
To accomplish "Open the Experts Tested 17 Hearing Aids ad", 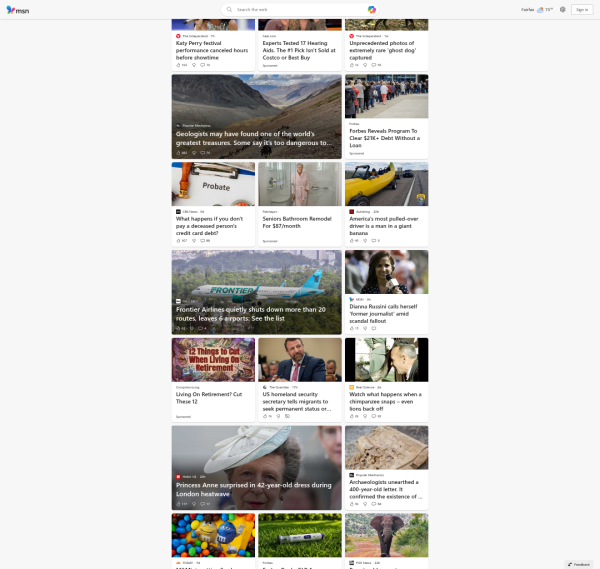I will coord(299,50).
